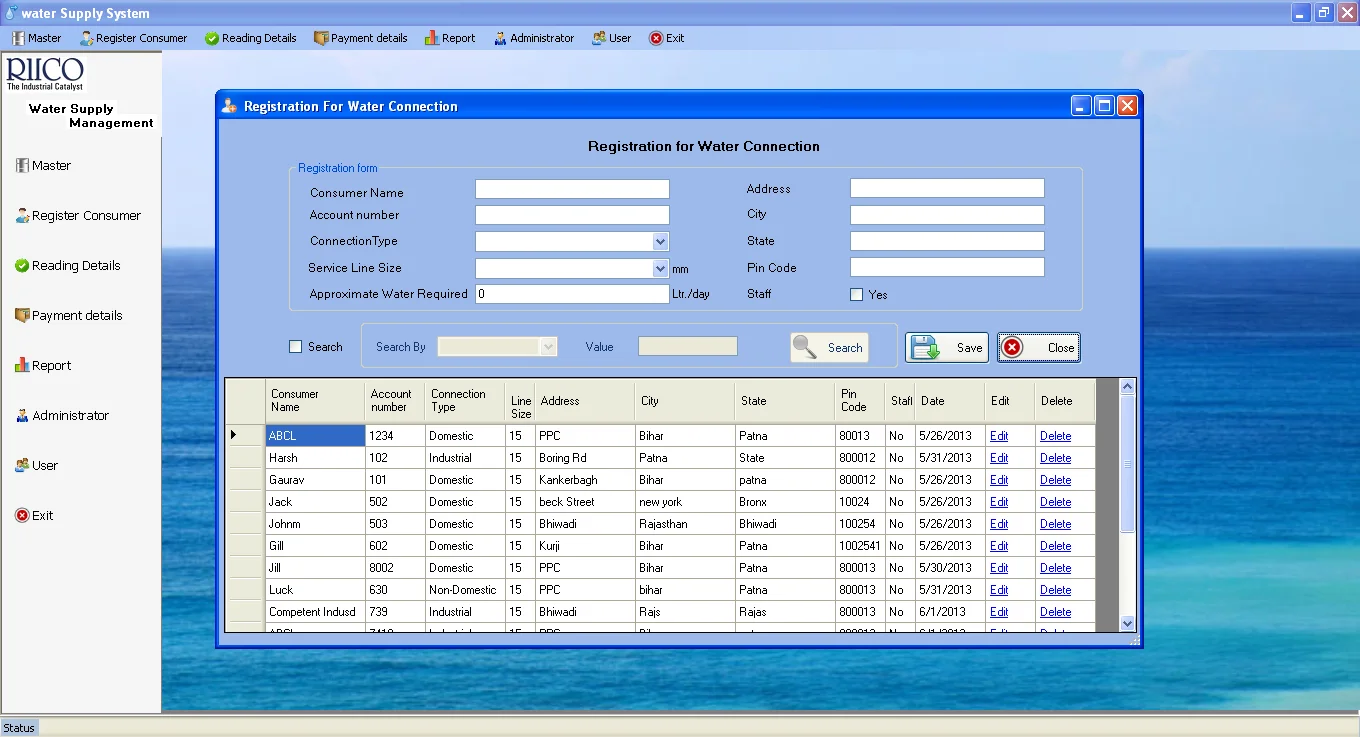Toggle the Staff checkbox off

point(856,294)
